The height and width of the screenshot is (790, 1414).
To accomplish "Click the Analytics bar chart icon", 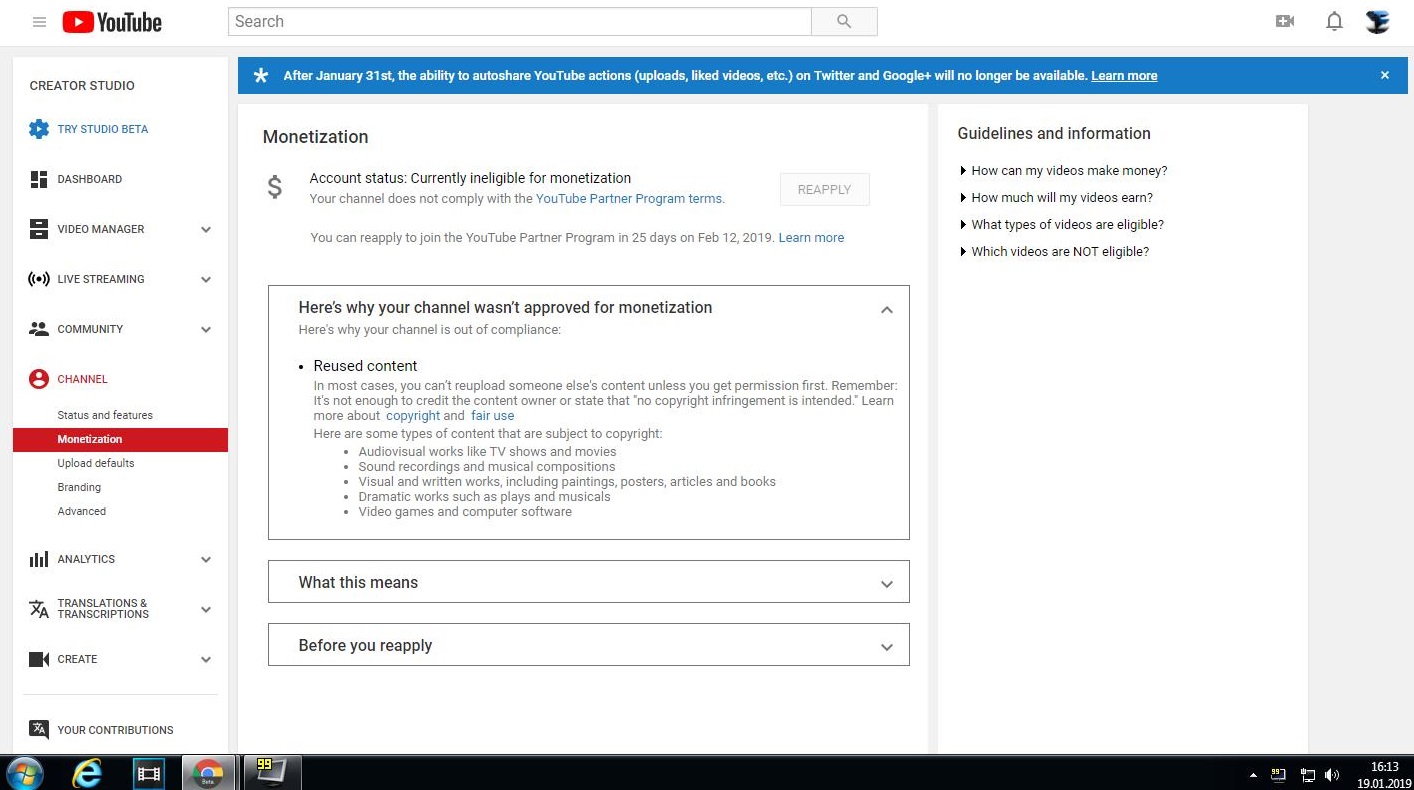I will [39, 559].
